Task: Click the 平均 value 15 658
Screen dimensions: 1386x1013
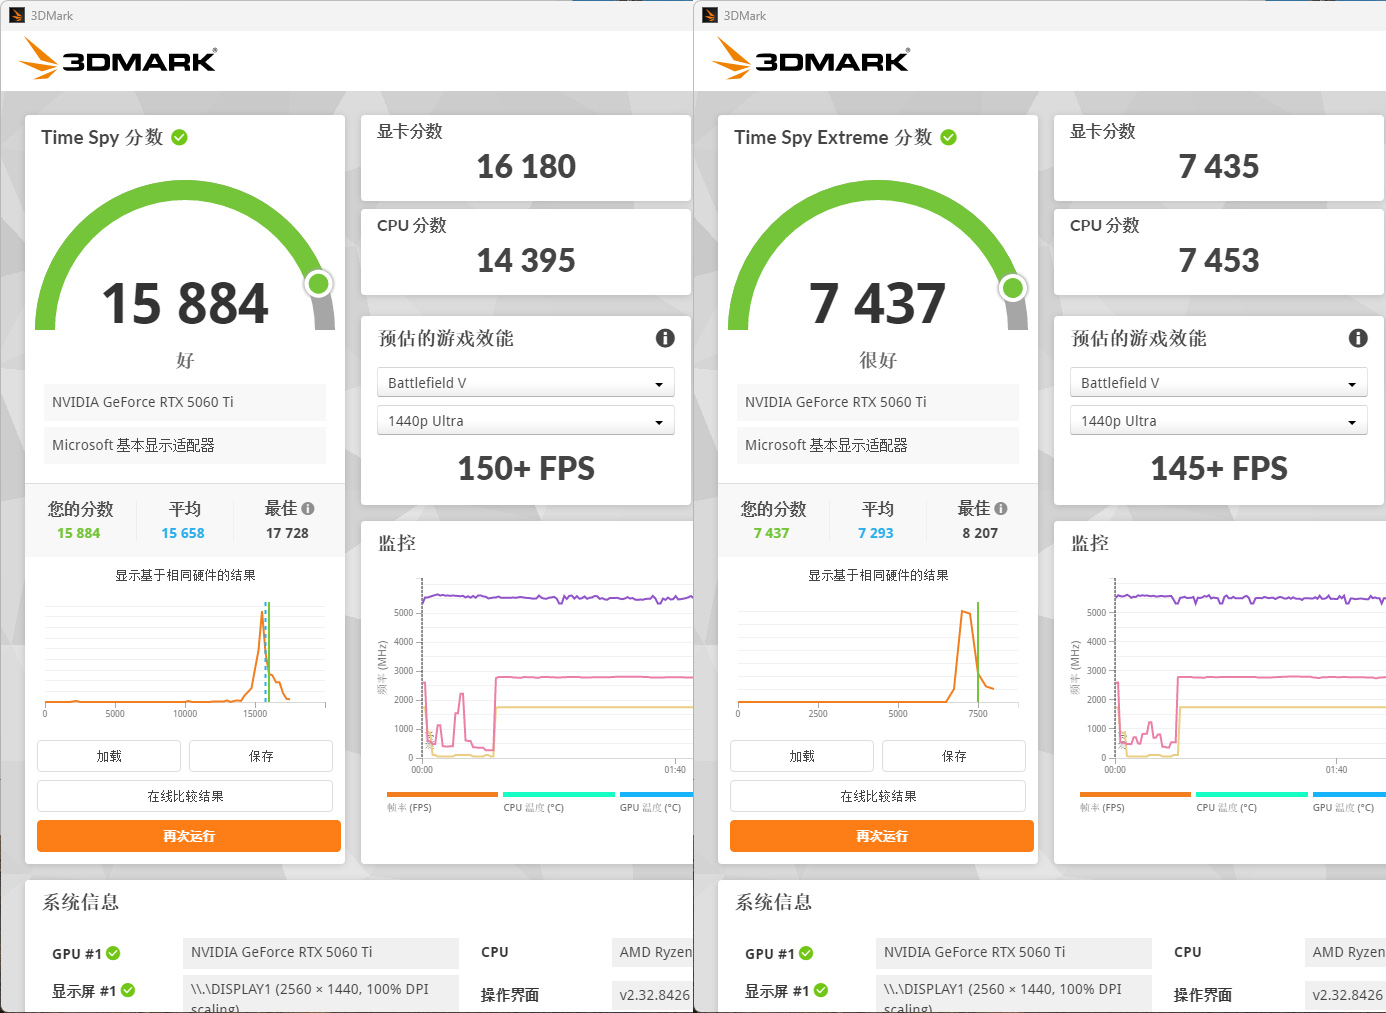Action: pyautogui.click(x=183, y=533)
